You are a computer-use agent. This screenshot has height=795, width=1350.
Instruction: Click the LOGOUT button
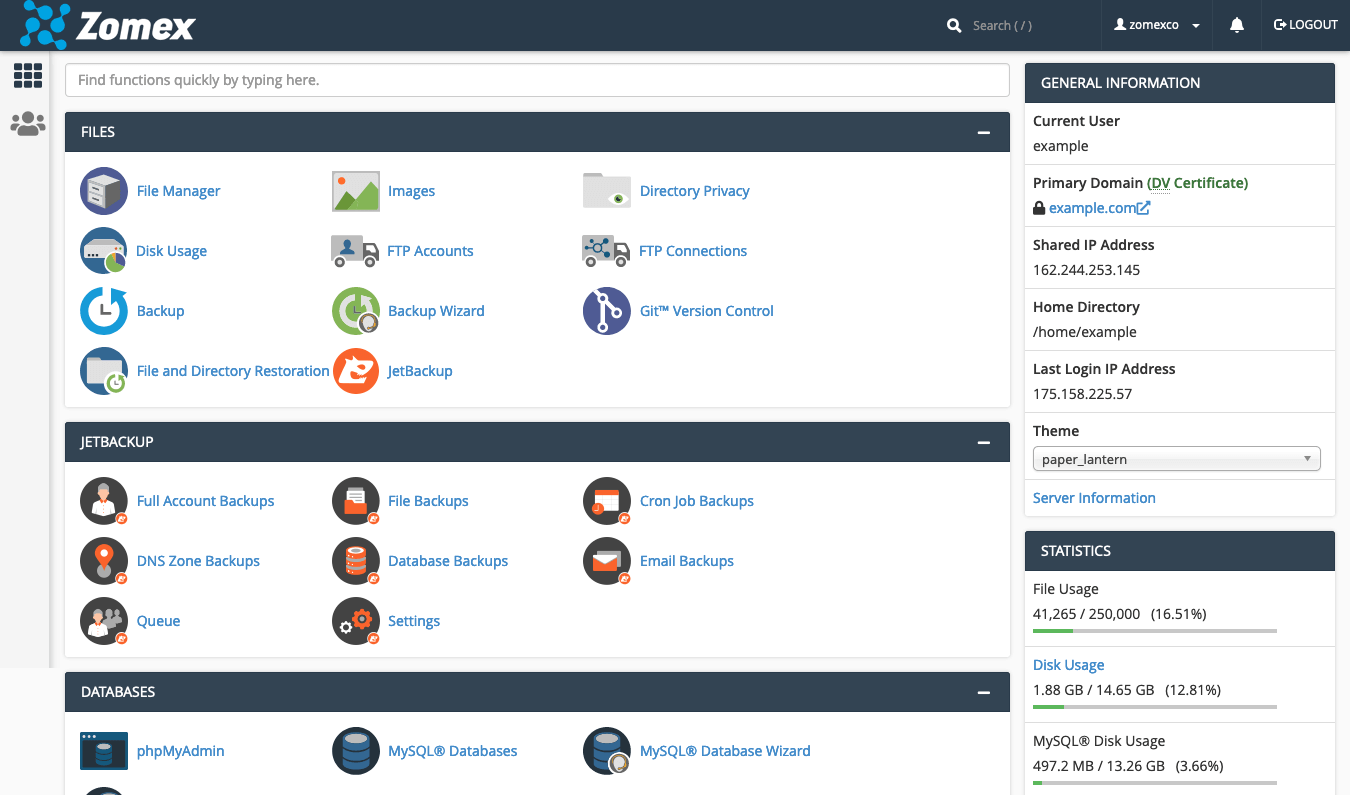[x=1306, y=25]
